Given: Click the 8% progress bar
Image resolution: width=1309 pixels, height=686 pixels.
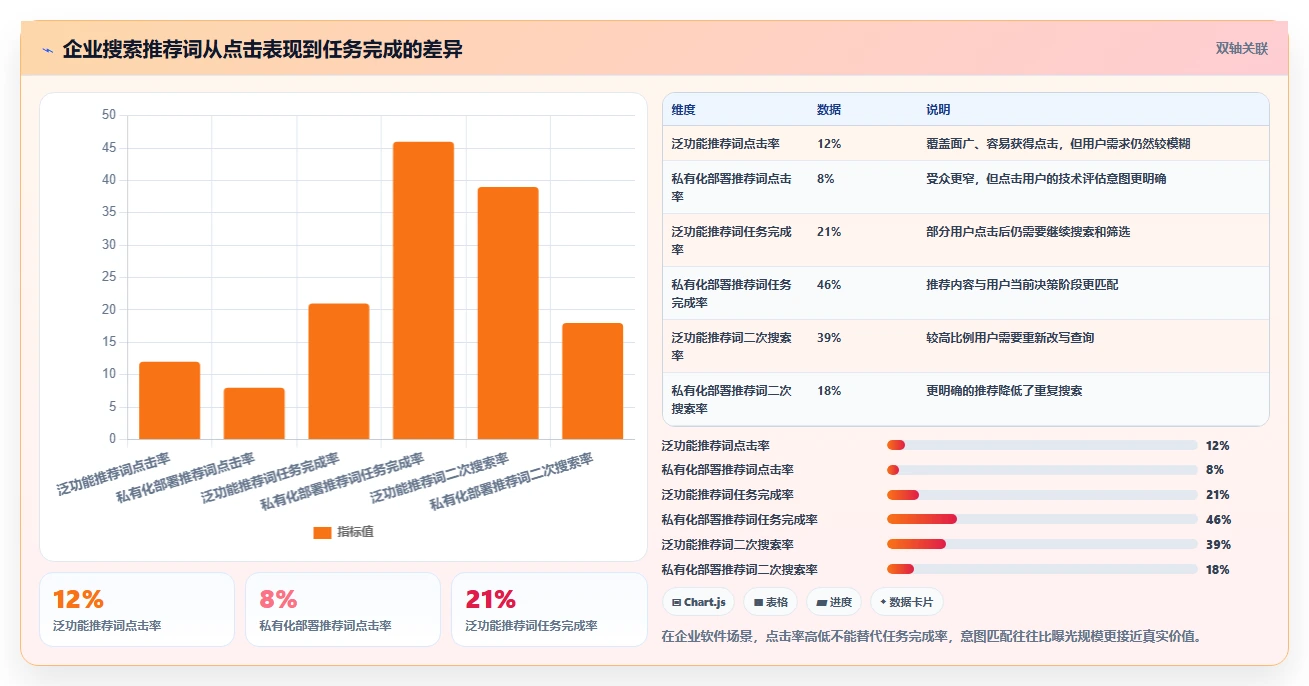Looking at the screenshot, I should [x=1042, y=470].
